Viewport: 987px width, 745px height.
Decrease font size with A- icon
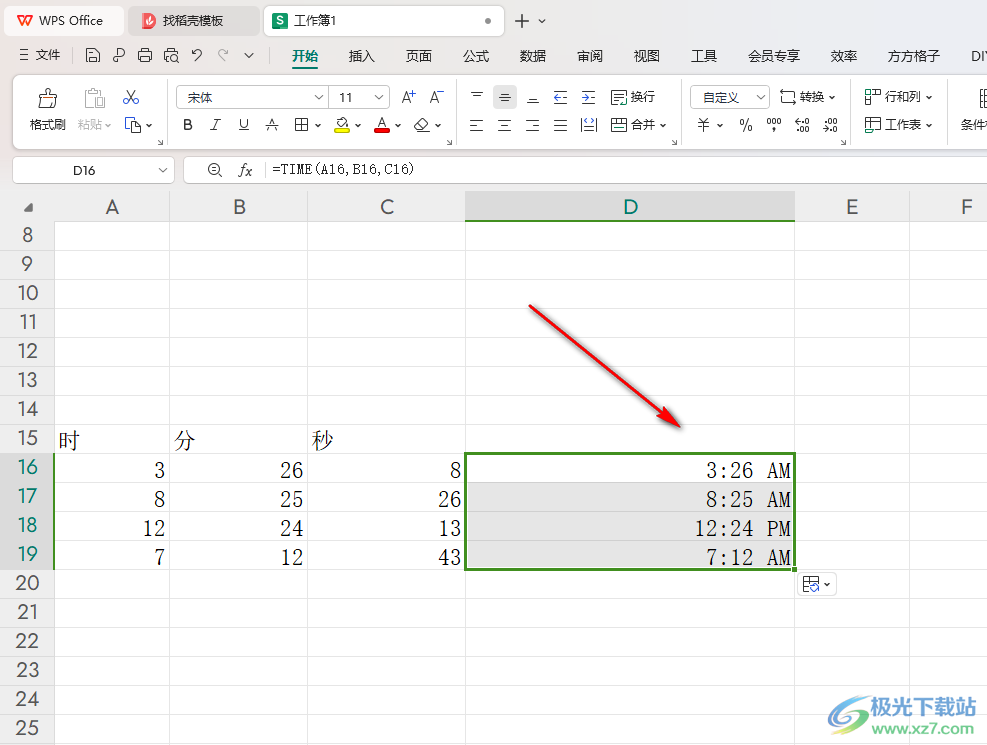point(436,97)
